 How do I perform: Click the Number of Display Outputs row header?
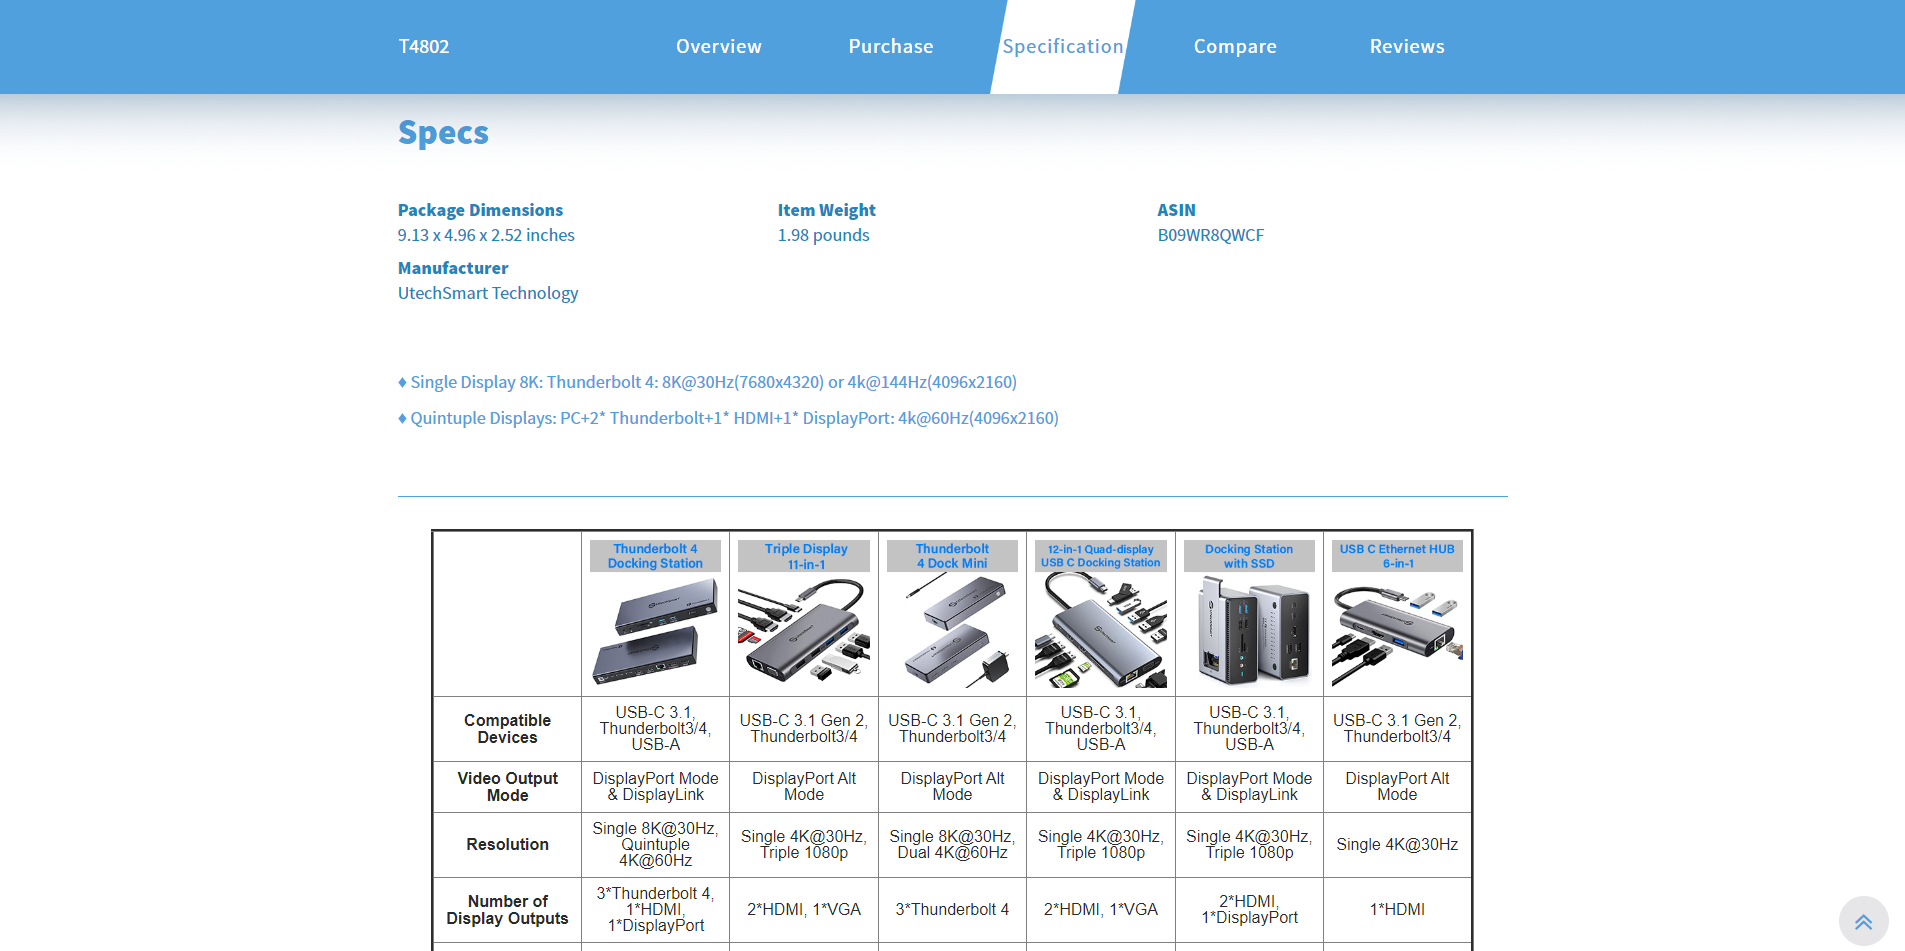pos(507,910)
